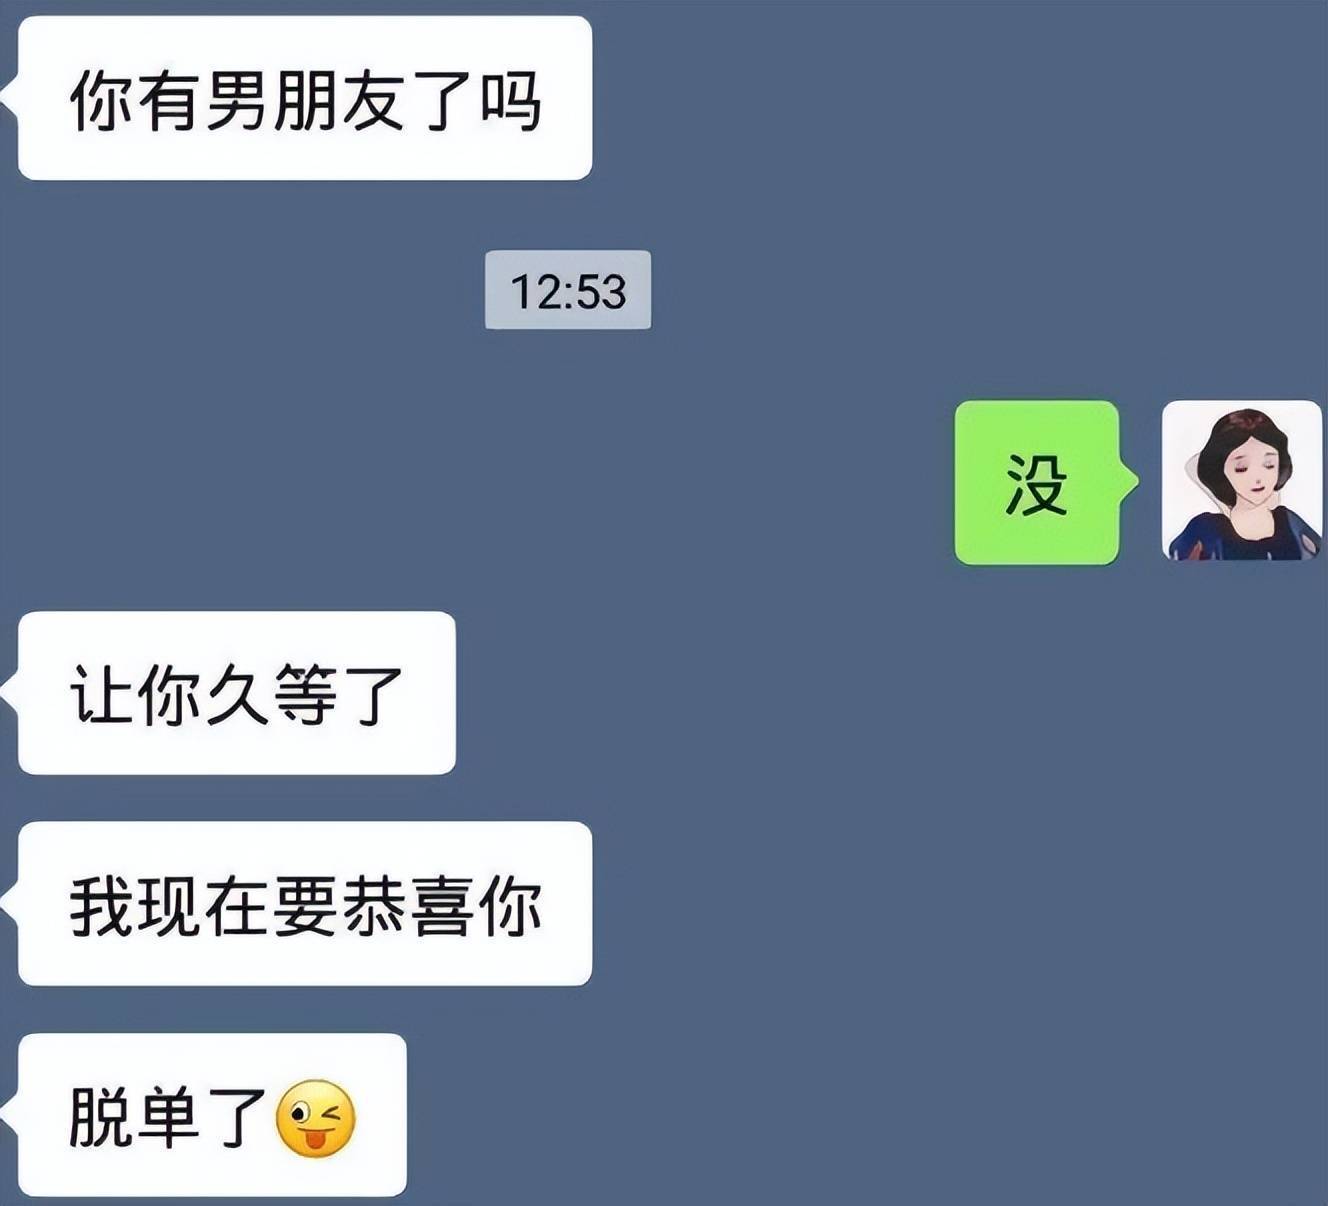The height and width of the screenshot is (1206, 1328).
Task: Select the '我现在要恭喜你' message bubble
Action: tap(305, 904)
